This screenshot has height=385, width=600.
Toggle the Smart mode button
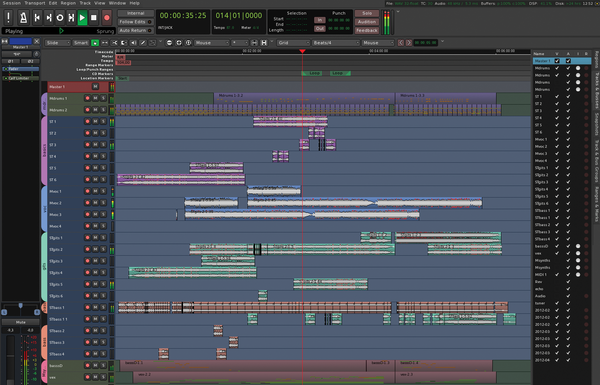(x=81, y=43)
